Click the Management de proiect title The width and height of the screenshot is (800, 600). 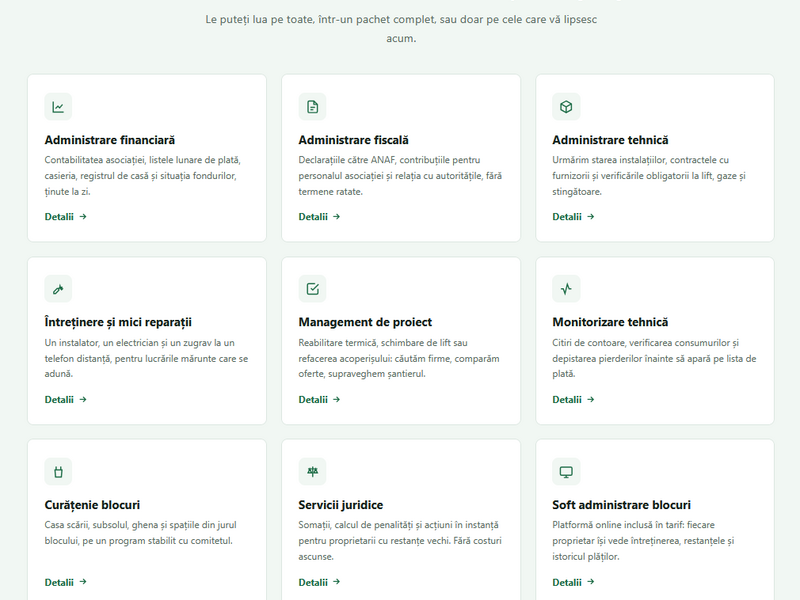(365, 322)
